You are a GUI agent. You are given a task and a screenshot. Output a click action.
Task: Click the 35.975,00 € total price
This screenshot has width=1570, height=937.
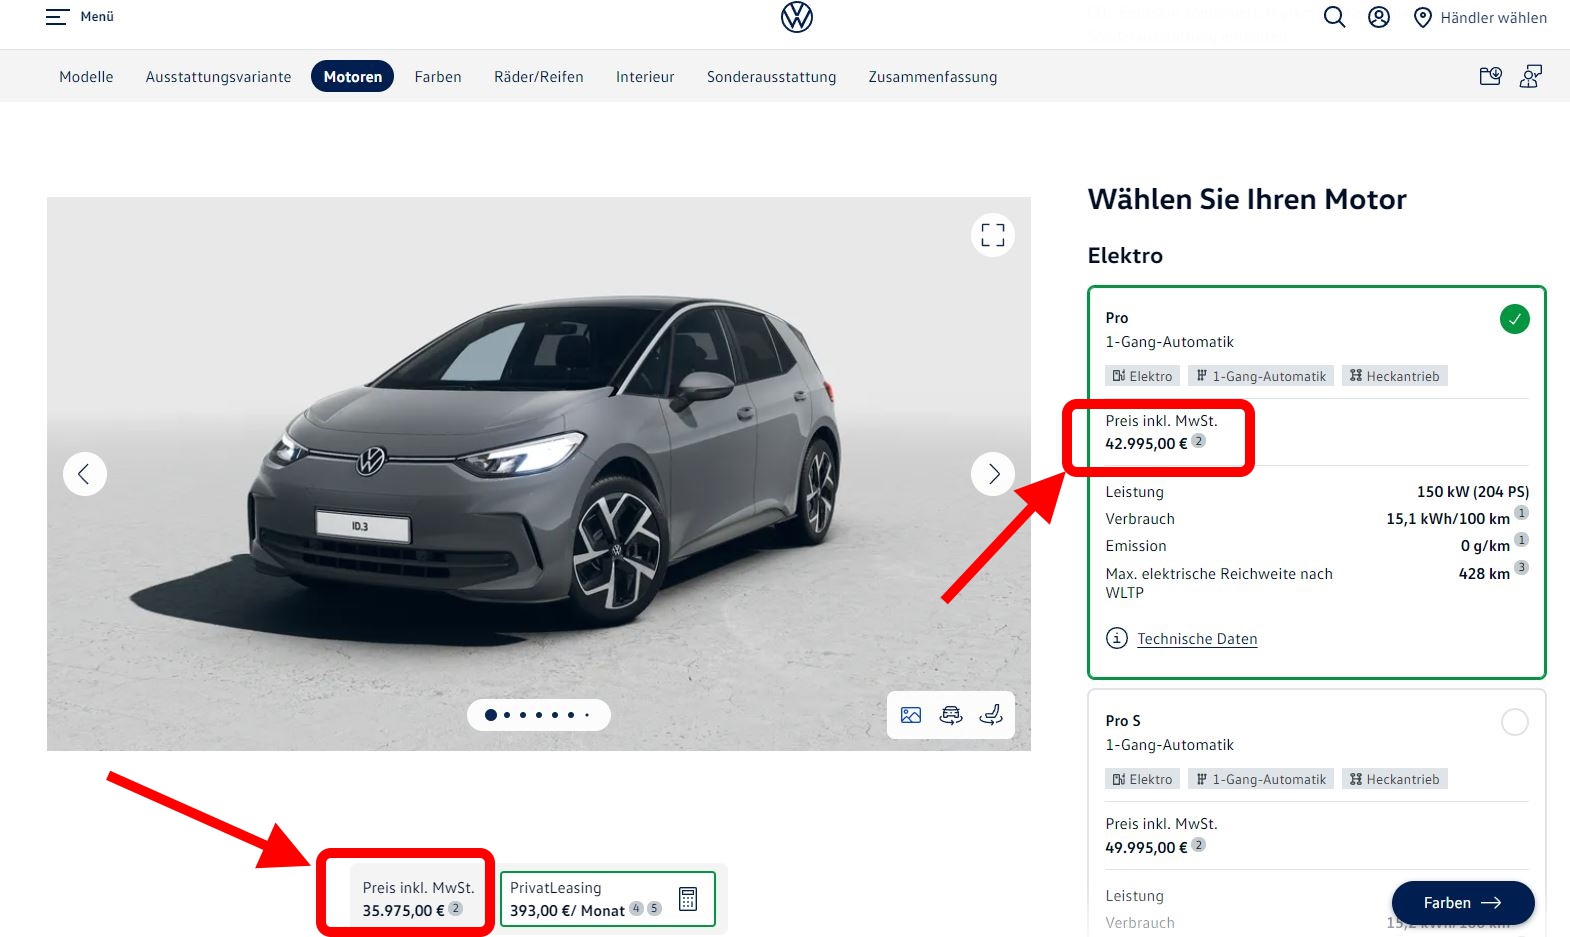(404, 911)
